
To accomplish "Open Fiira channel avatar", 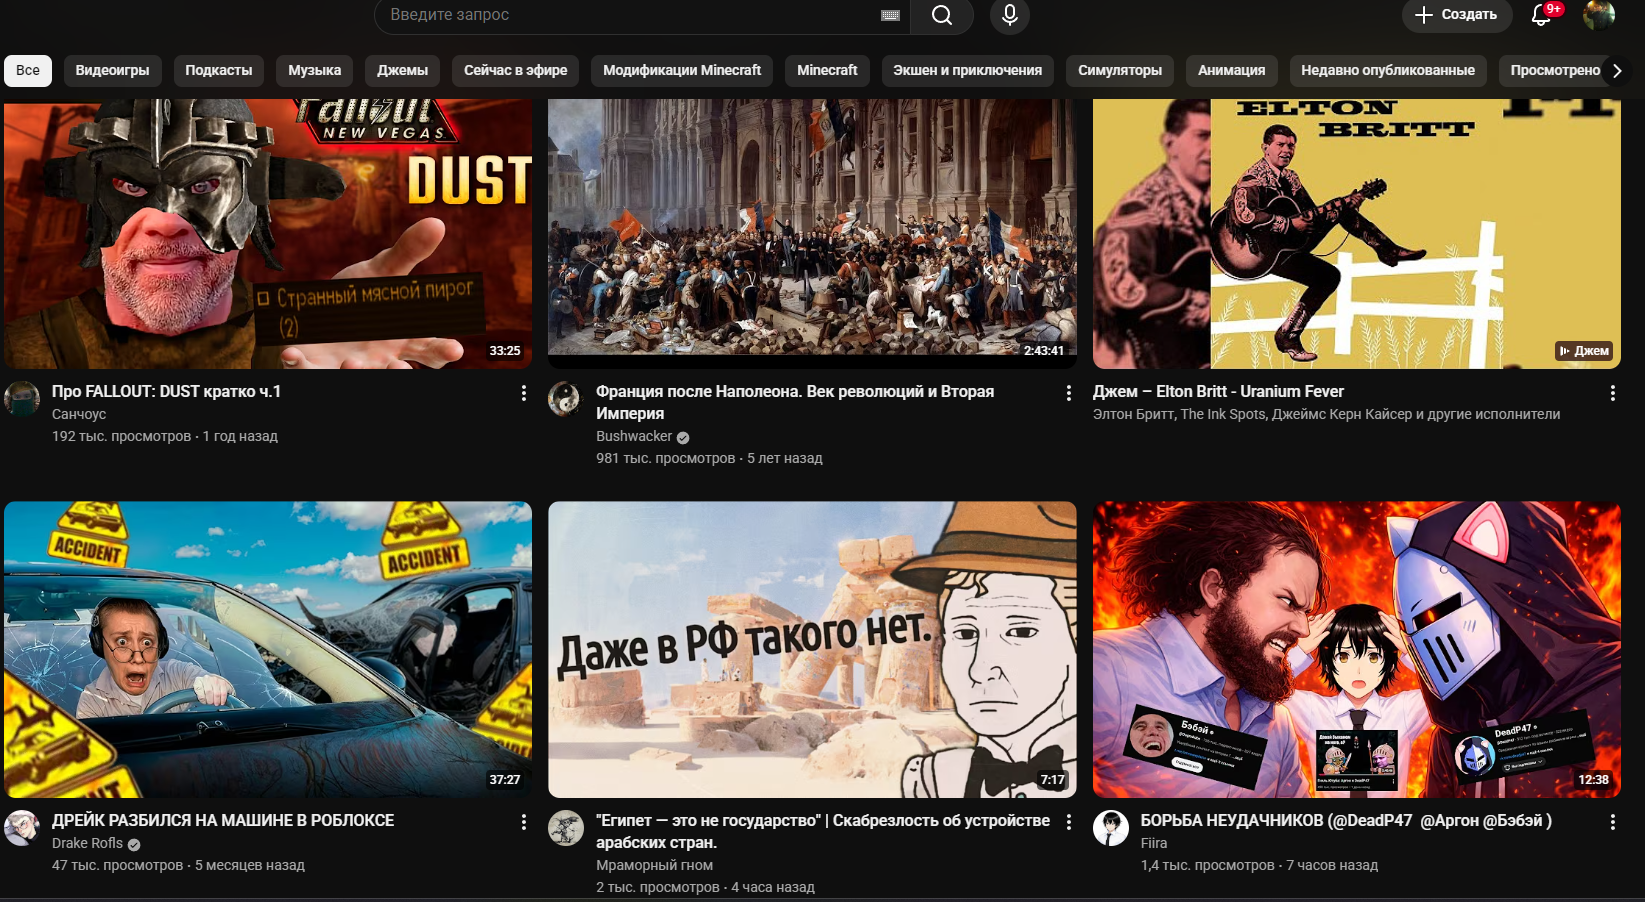I will (x=1111, y=828).
